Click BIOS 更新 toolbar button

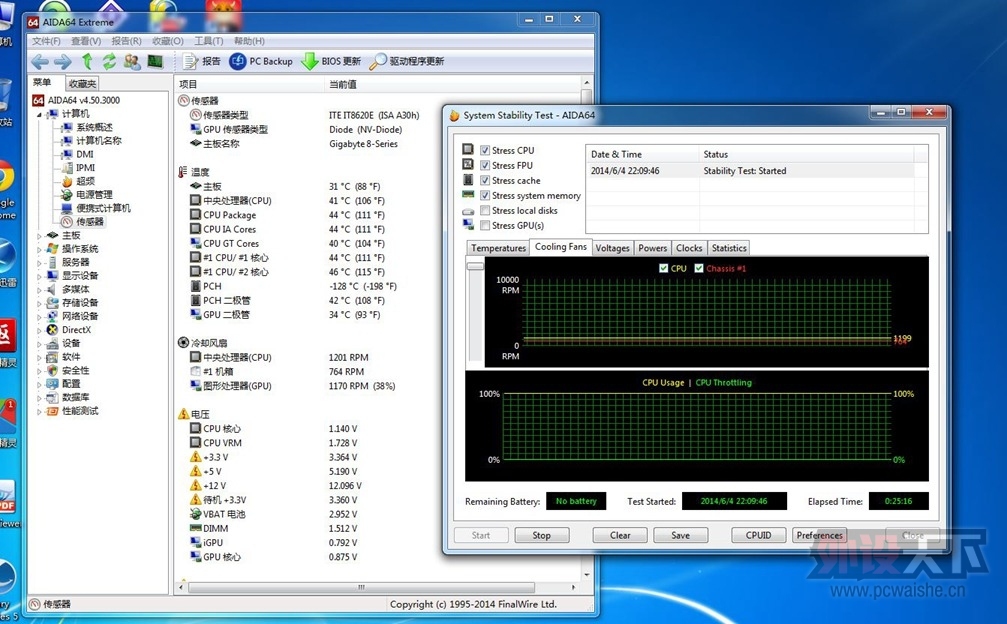[x=331, y=62]
